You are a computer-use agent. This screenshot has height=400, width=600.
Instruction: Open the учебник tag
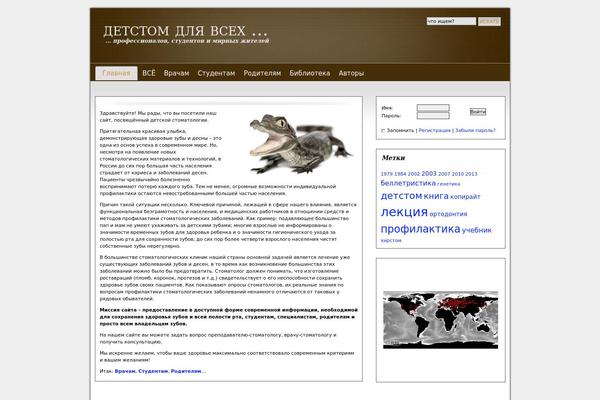476,230
